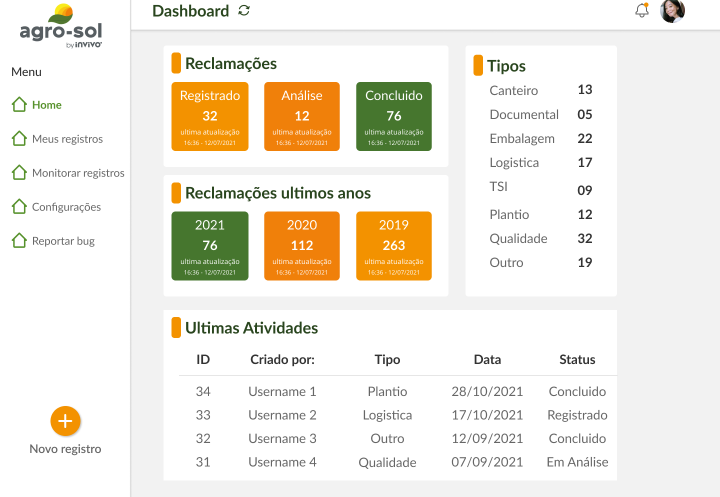720x497 pixels.
Task: Click Username 3 in activities table
Action: pyautogui.click(x=282, y=438)
